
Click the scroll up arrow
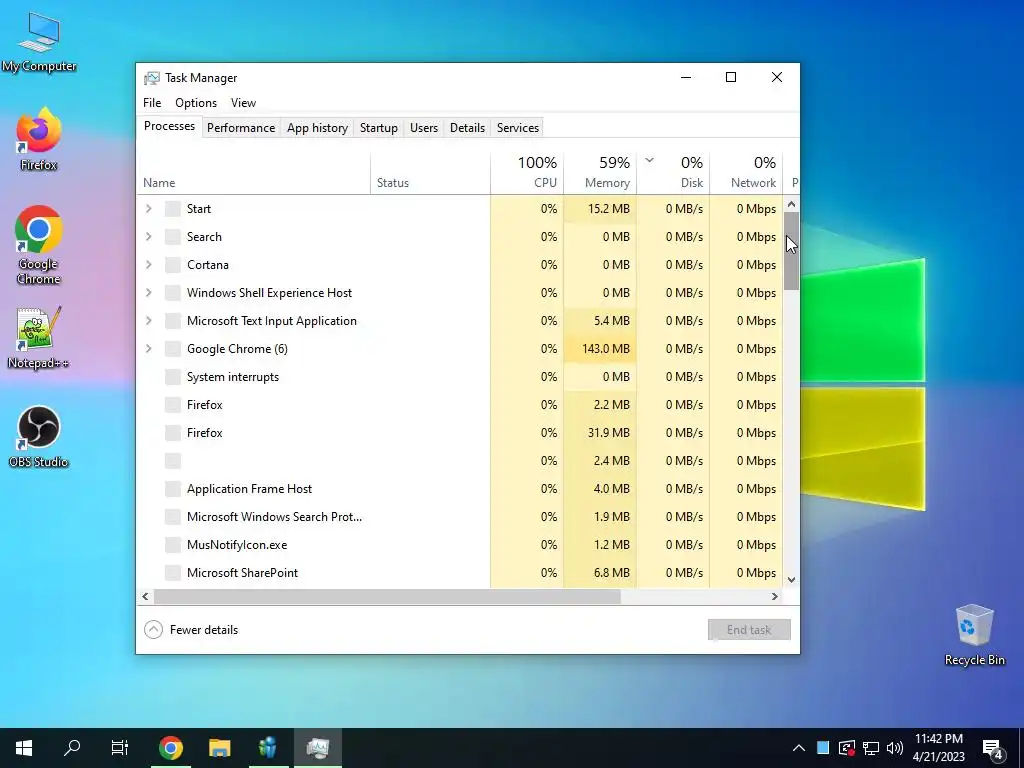click(x=792, y=204)
